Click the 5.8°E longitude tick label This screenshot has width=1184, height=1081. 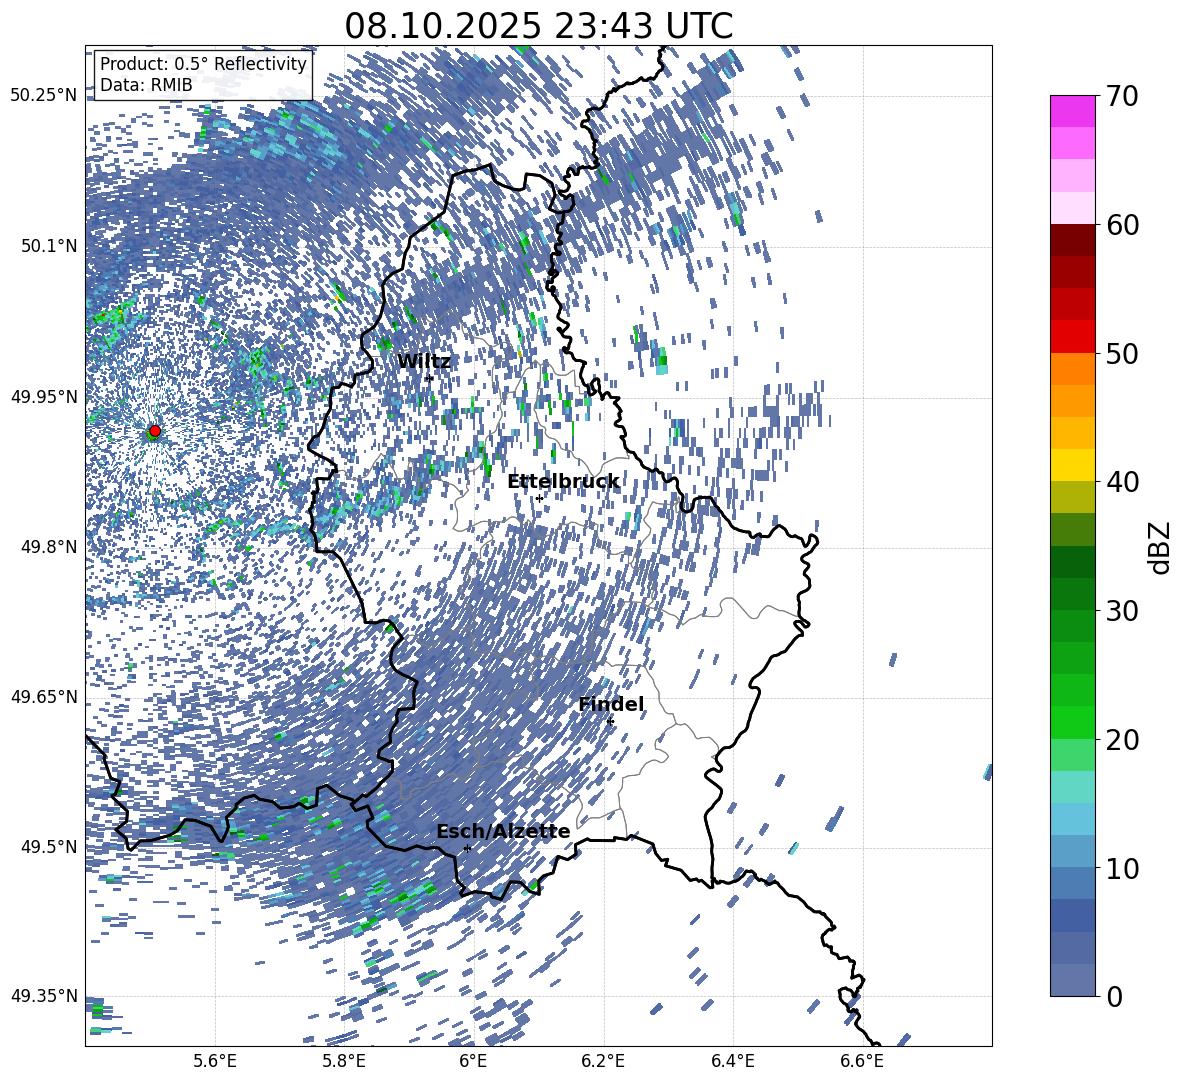click(344, 1061)
